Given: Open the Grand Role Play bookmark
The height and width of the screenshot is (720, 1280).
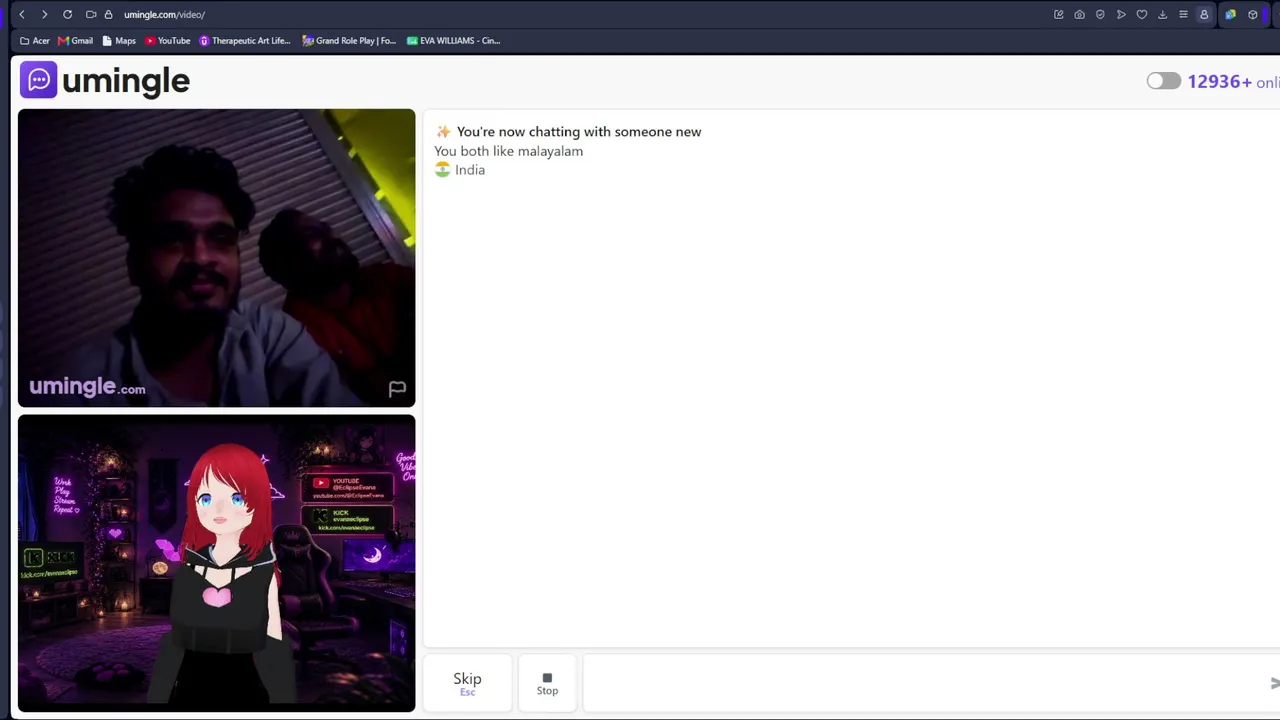Looking at the screenshot, I should click(x=349, y=41).
